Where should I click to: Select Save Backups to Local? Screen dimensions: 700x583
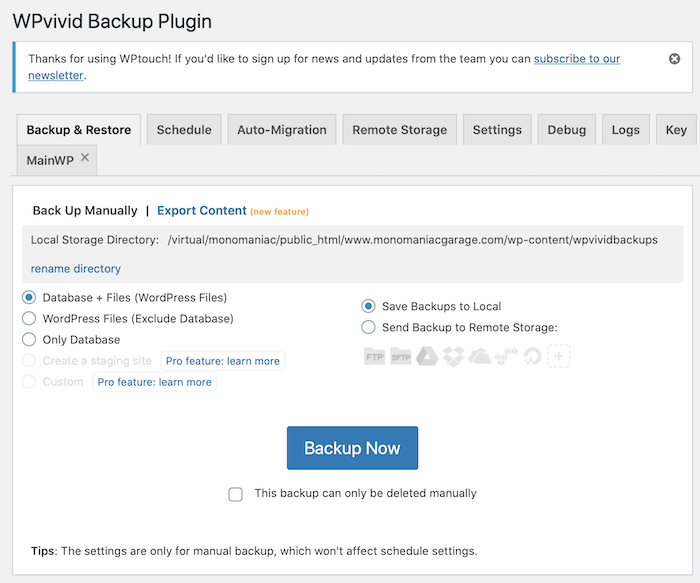[368, 306]
